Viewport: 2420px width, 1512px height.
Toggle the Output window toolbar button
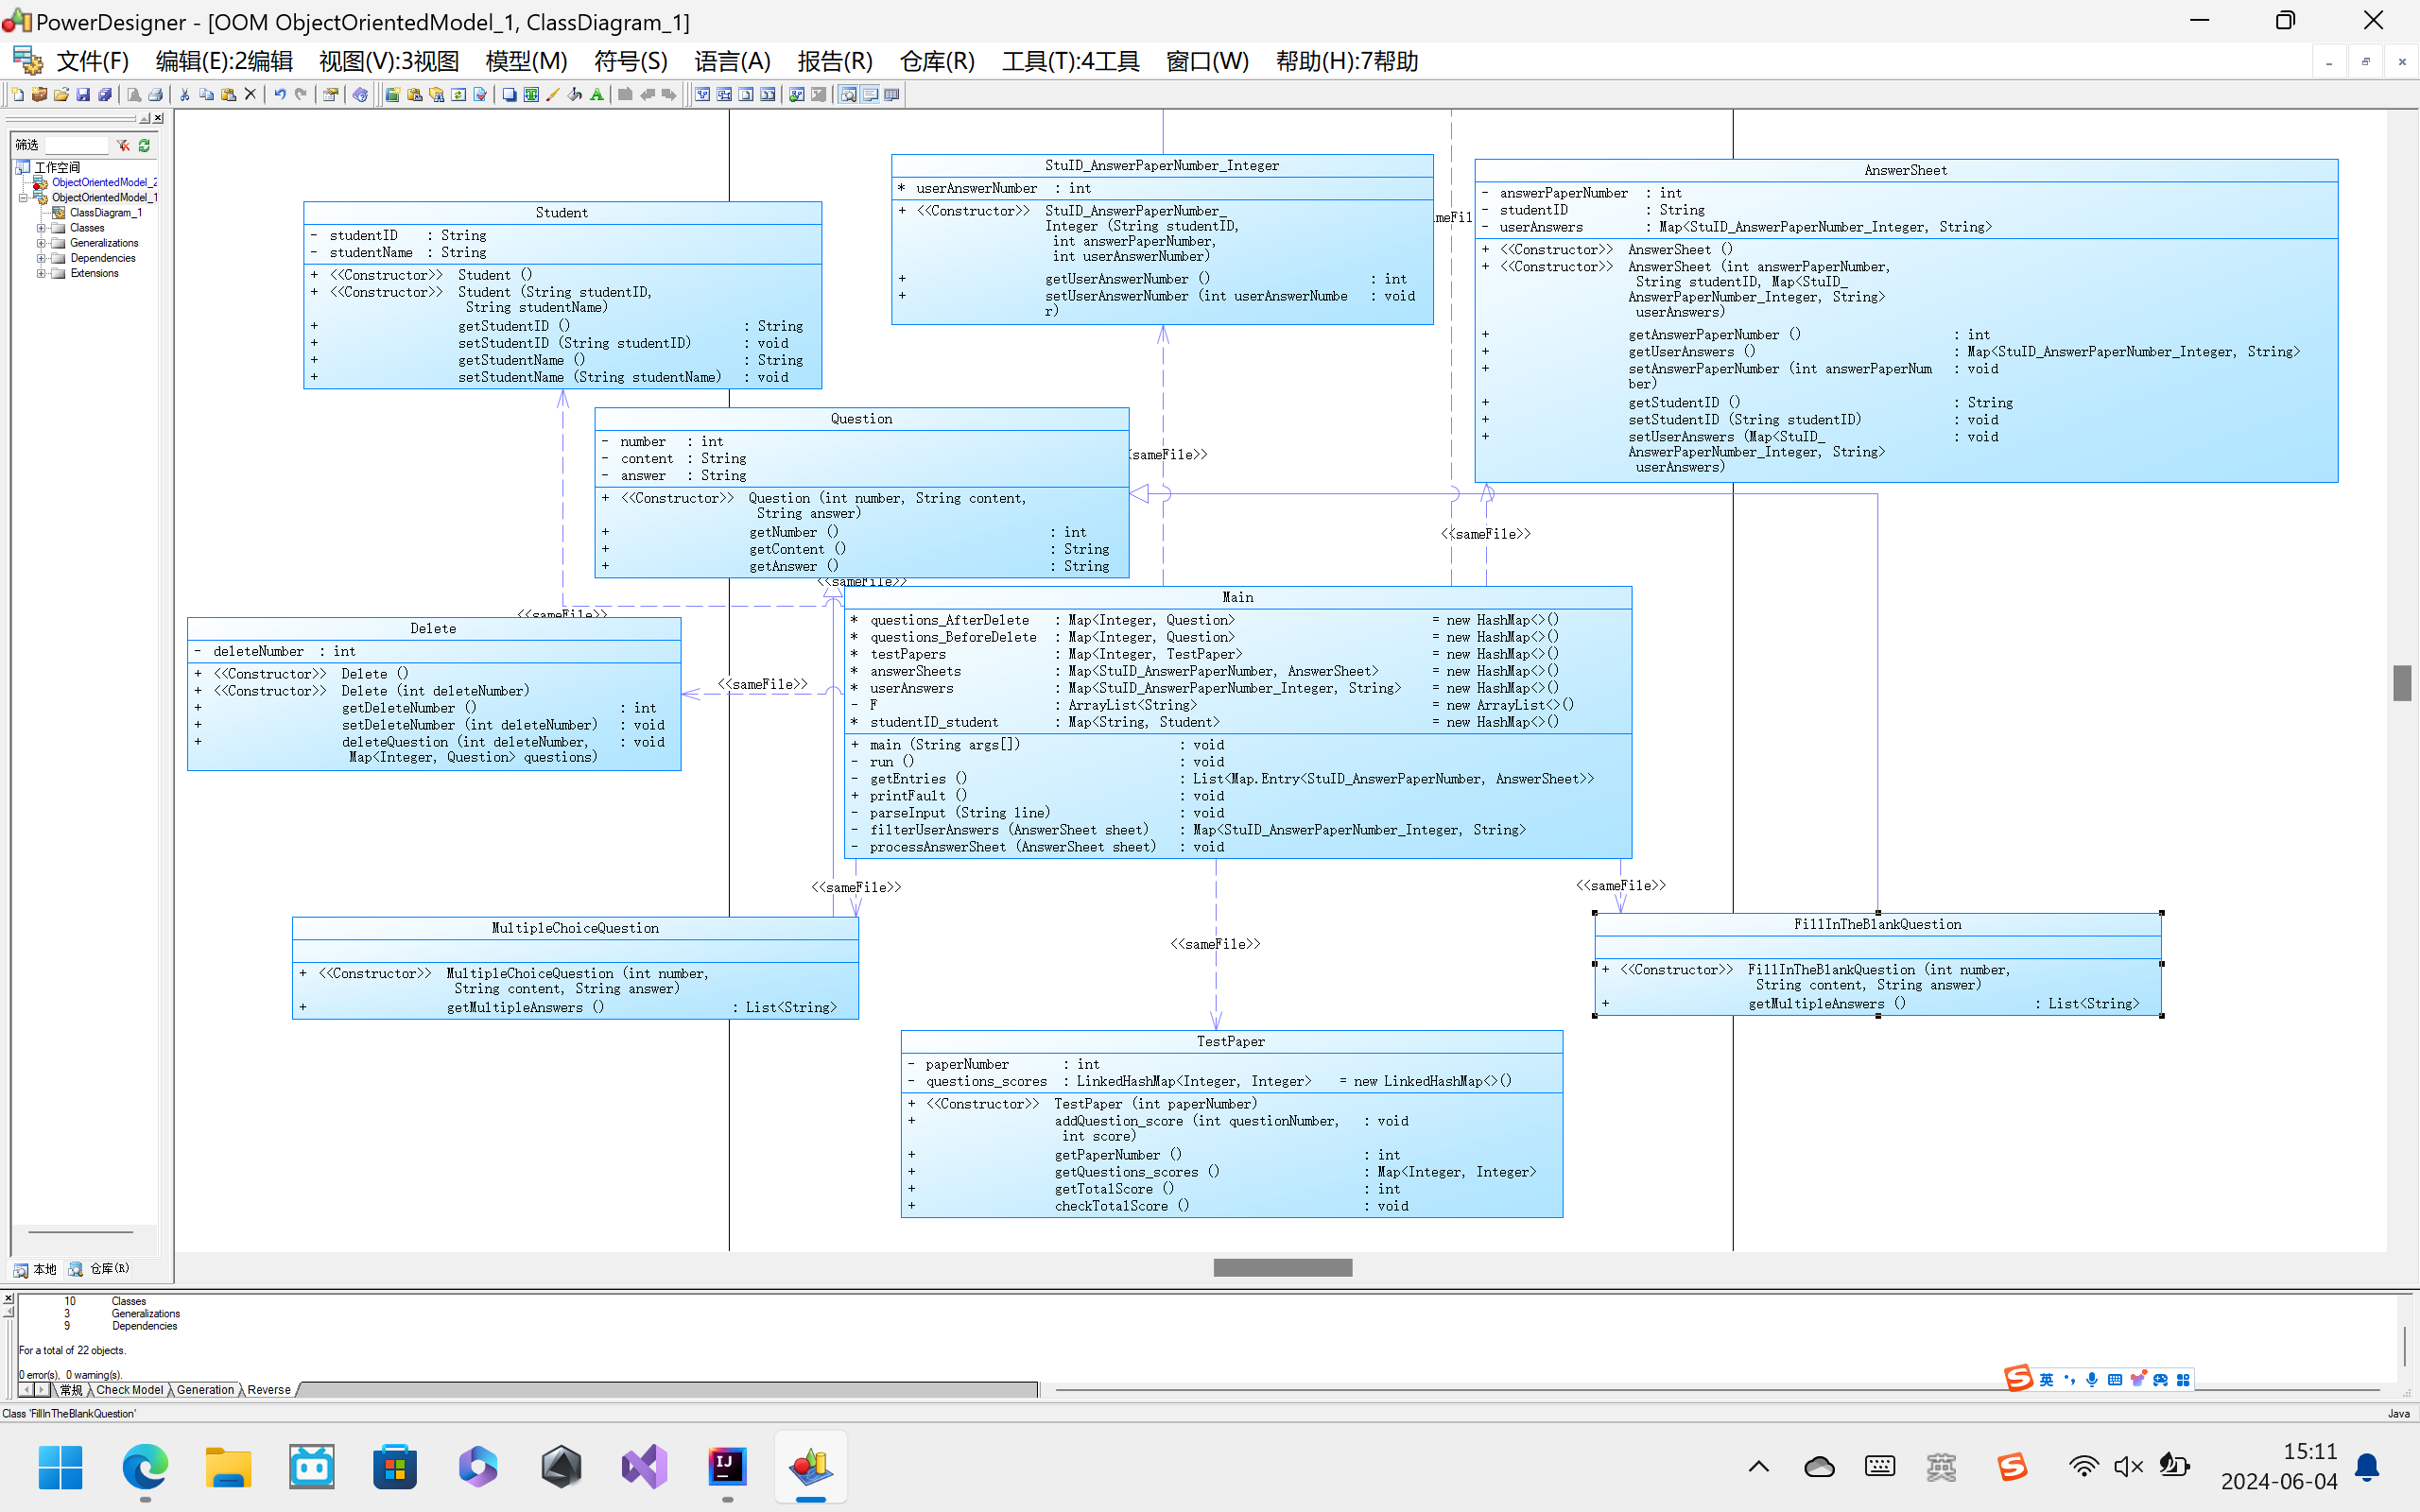click(x=870, y=95)
